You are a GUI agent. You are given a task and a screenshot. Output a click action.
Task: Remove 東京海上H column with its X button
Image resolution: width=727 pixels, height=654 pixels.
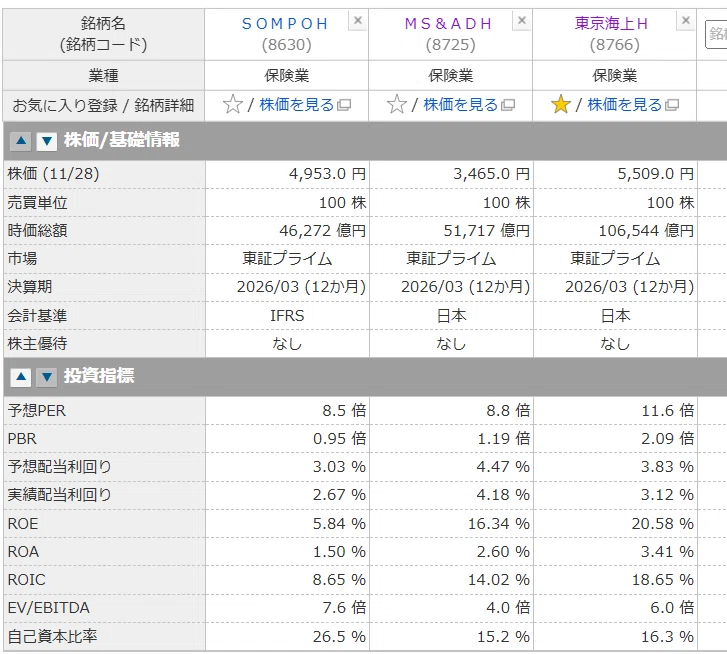tap(686, 20)
